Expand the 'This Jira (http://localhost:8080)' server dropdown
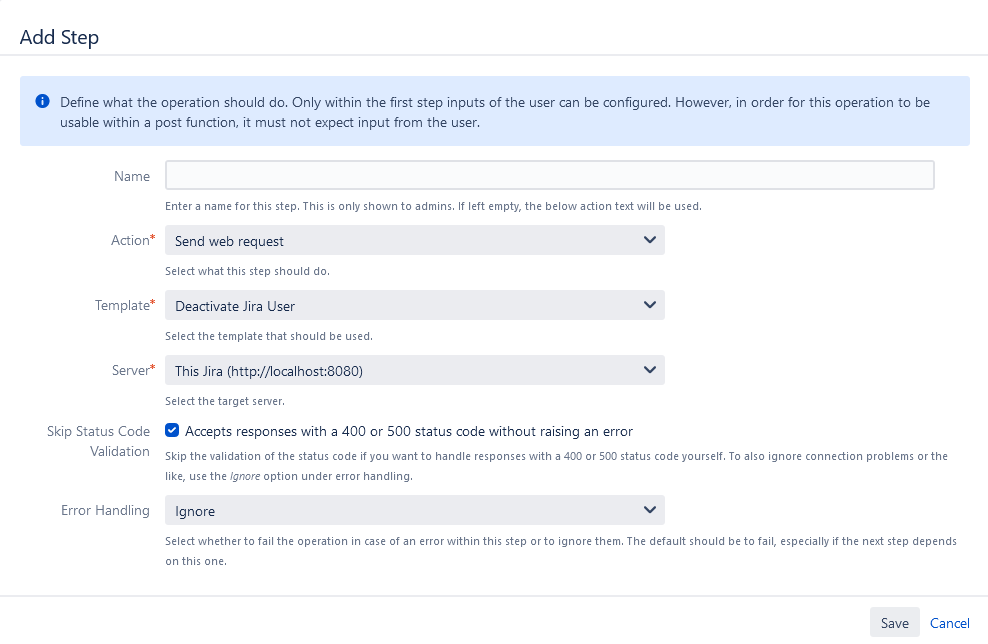The image size is (988, 644). 400,370
